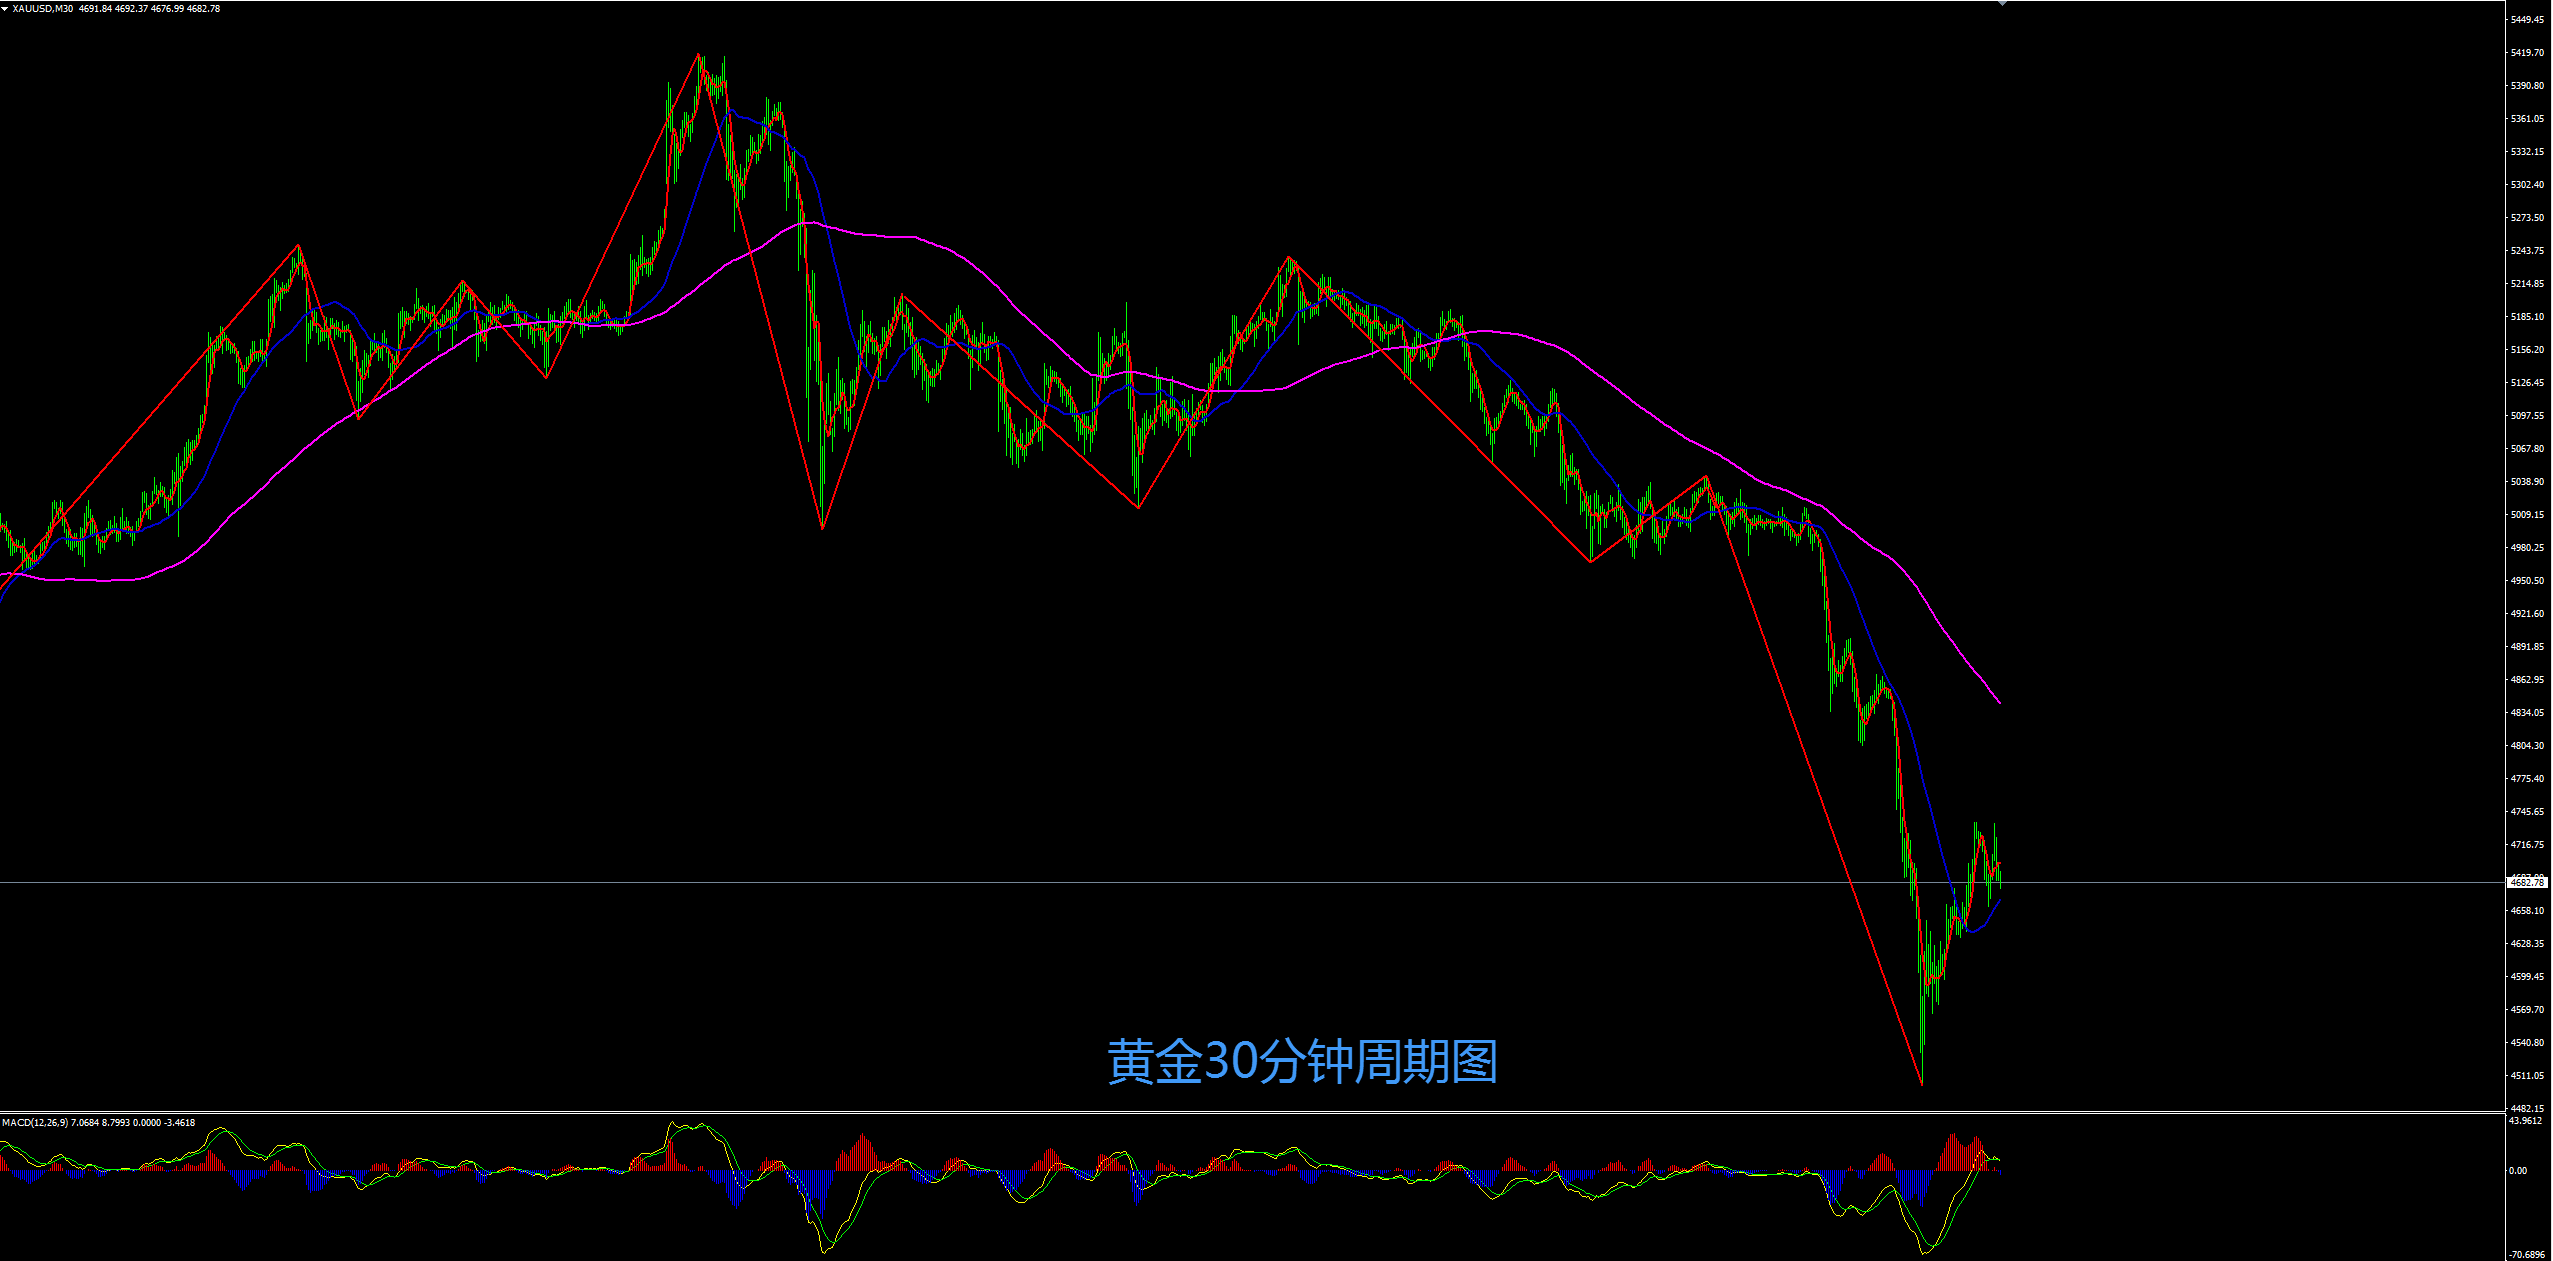The height and width of the screenshot is (1261, 2553).
Task: Click the highest red zigzag peak near 5419
Action: click(x=699, y=54)
